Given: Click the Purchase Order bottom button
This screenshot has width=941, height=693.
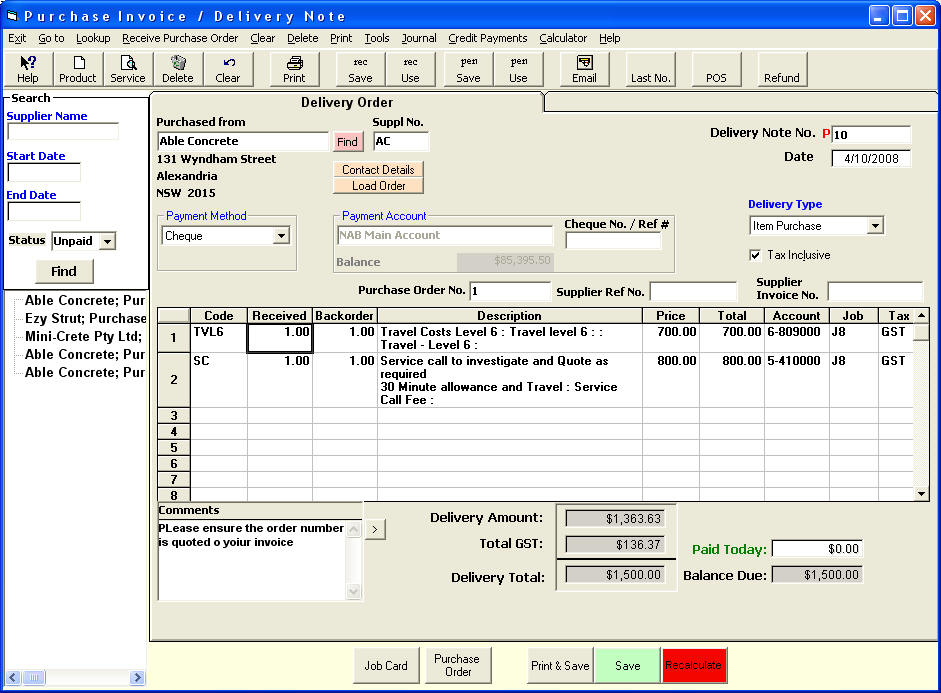Looking at the screenshot, I should coord(457,665).
